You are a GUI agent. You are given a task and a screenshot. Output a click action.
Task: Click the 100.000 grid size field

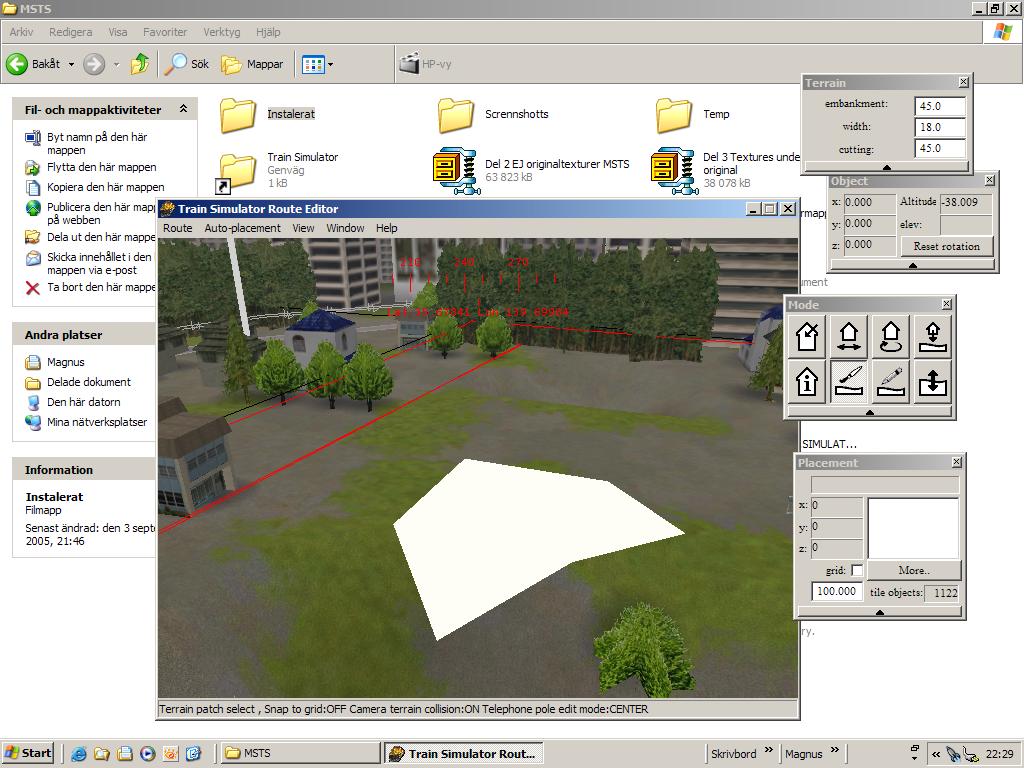pyautogui.click(x=837, y=591)
